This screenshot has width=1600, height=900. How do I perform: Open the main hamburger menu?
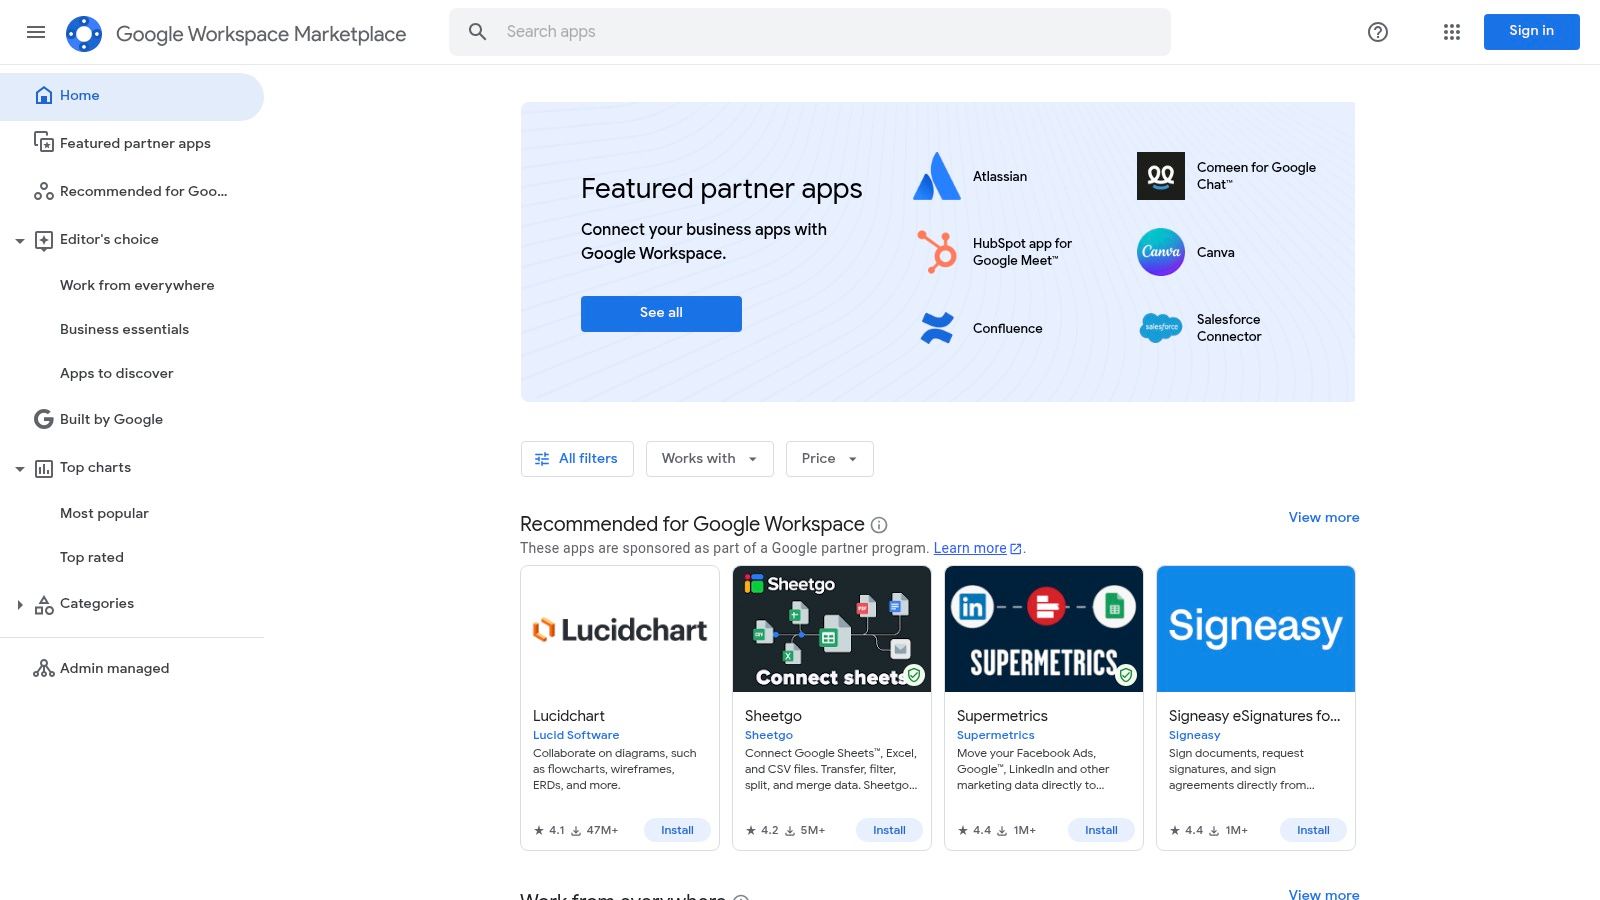[36, 32]
